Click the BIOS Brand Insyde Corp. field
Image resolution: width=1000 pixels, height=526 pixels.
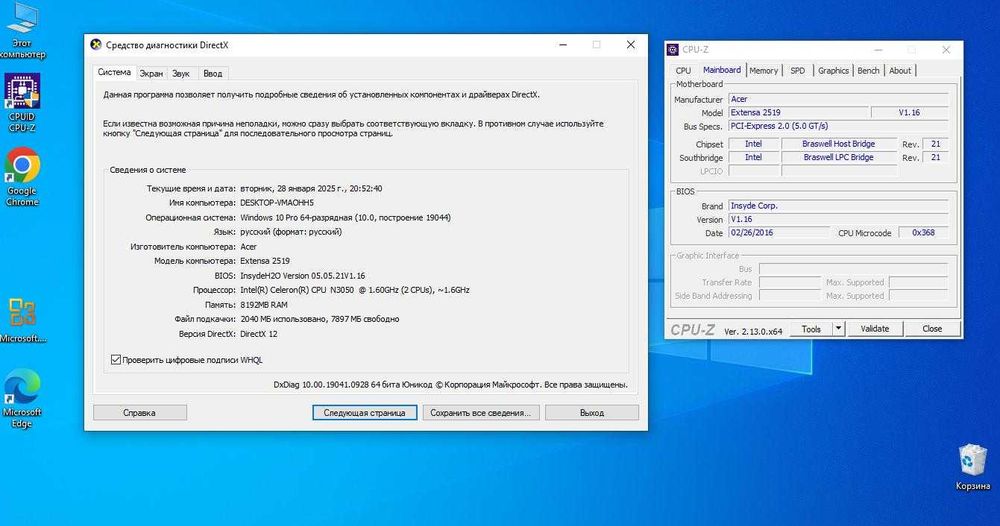click(x=838, y=206)
